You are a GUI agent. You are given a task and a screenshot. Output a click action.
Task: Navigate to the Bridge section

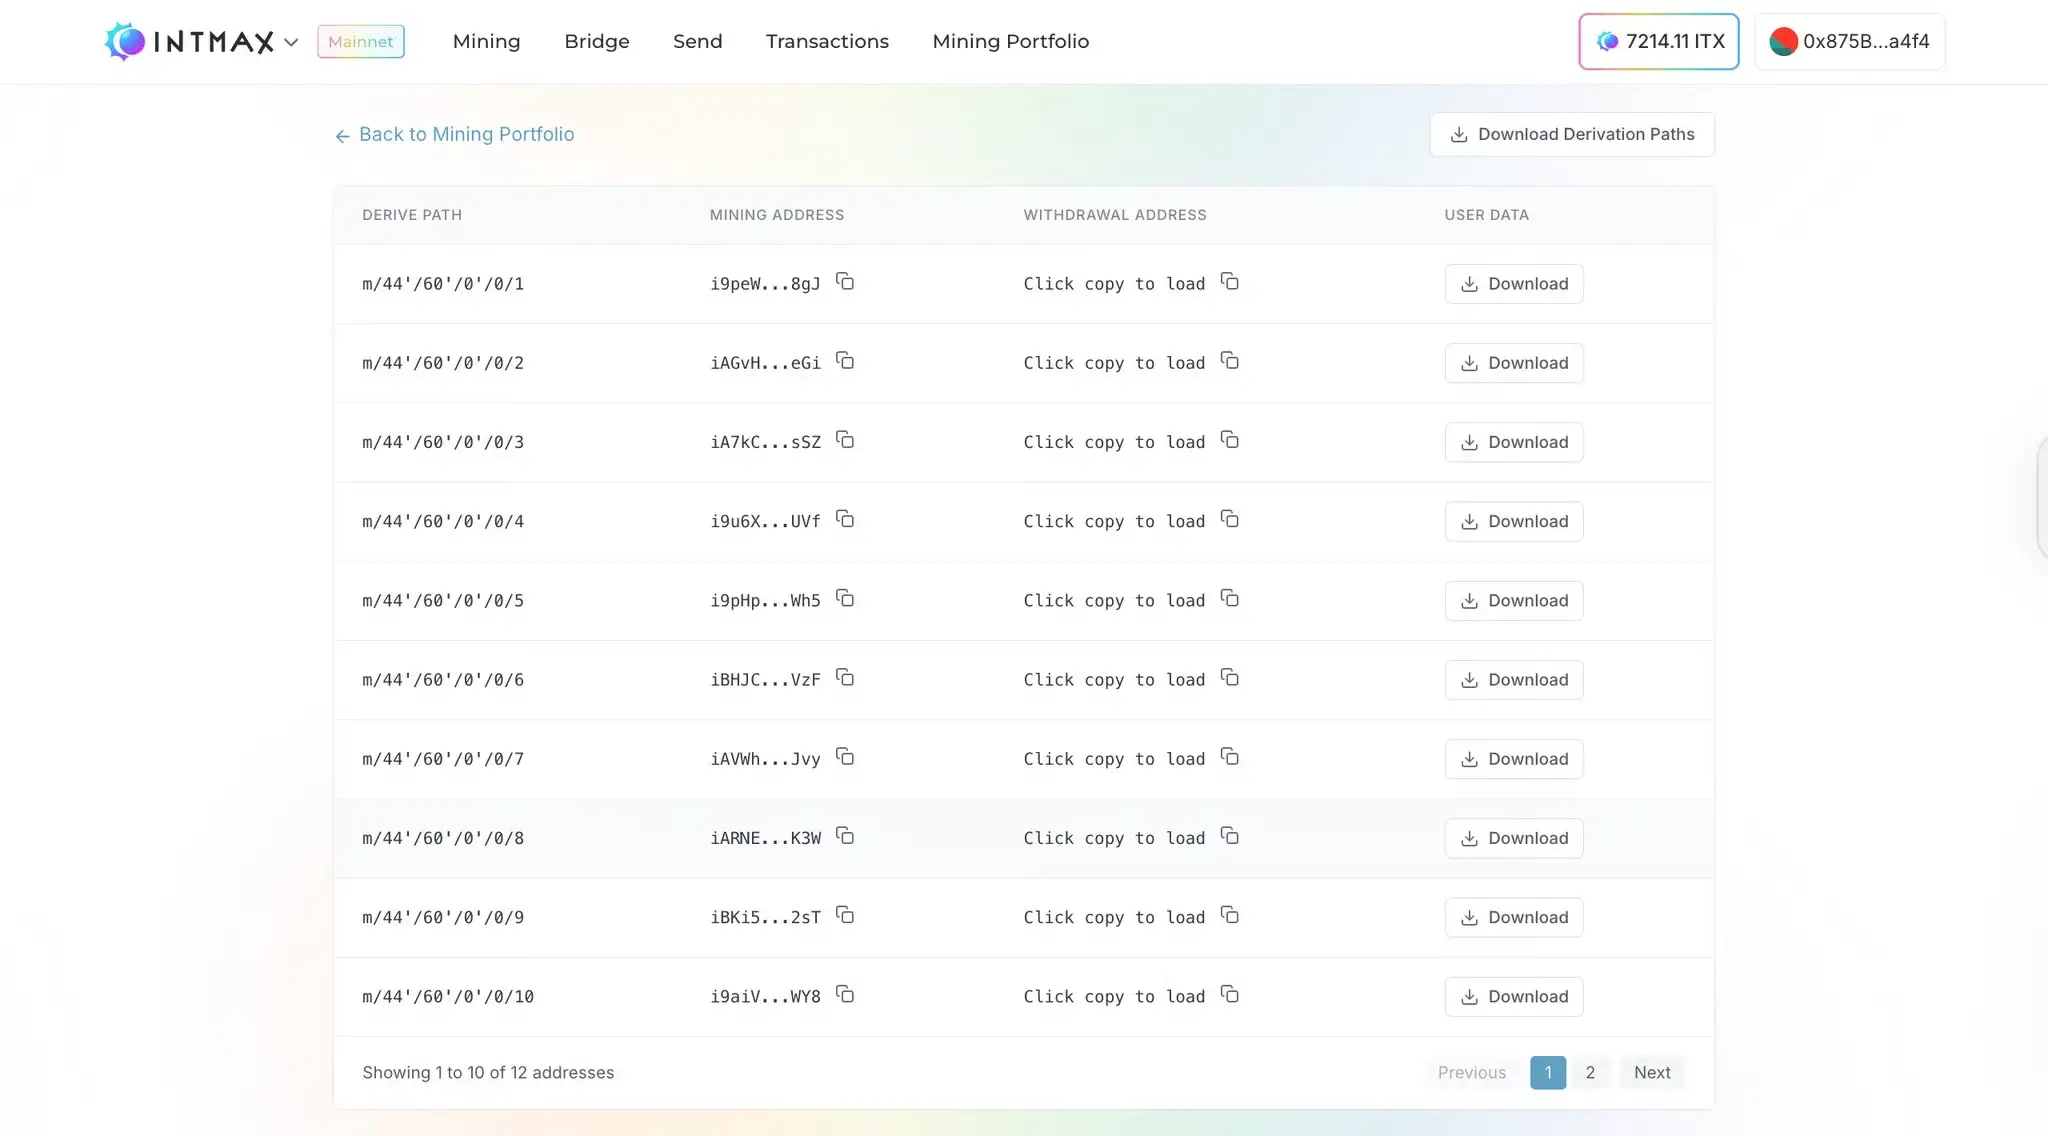pos(596,41)
